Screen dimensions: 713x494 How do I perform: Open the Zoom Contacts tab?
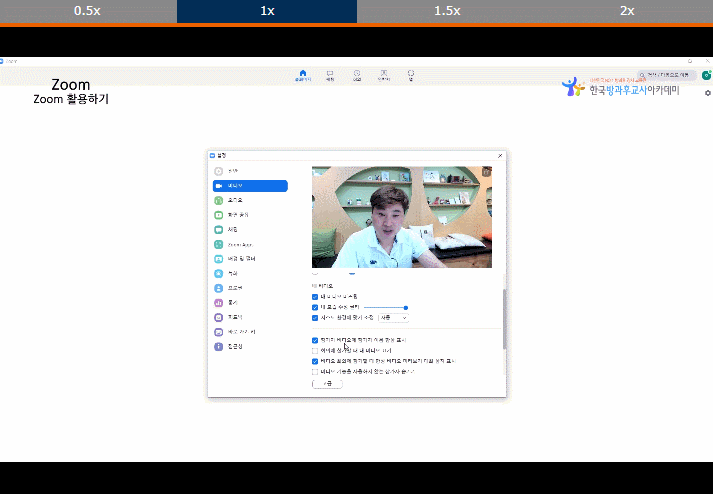coord(384,76)
